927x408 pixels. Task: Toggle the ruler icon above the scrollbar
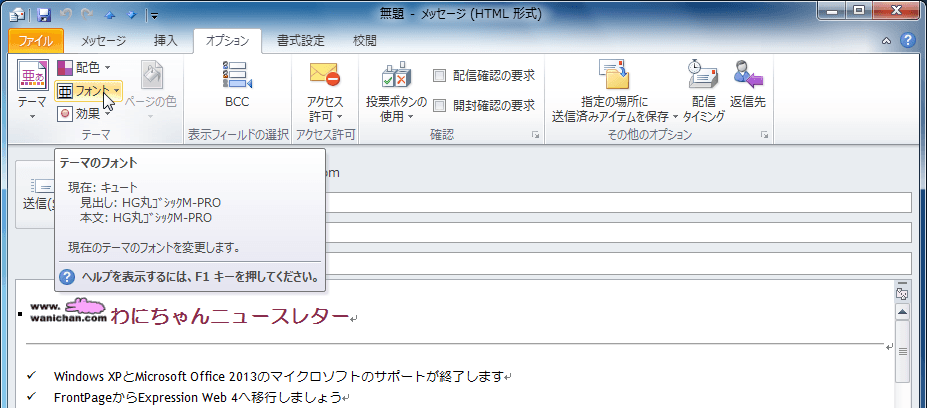(902, 293)
